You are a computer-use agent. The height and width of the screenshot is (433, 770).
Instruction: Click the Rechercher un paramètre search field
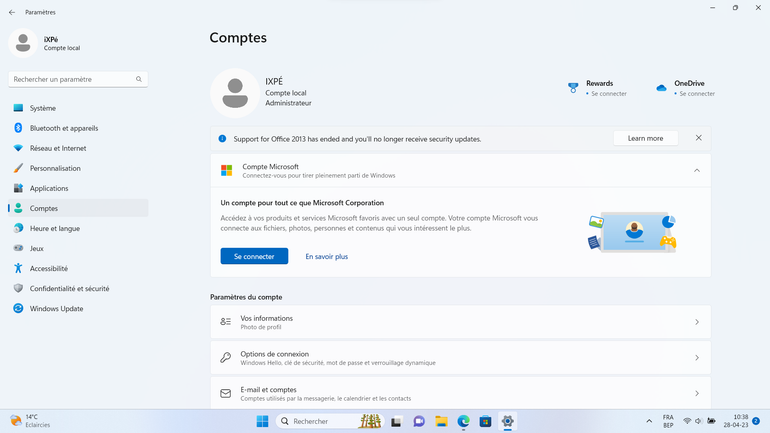tap(78, 79)
